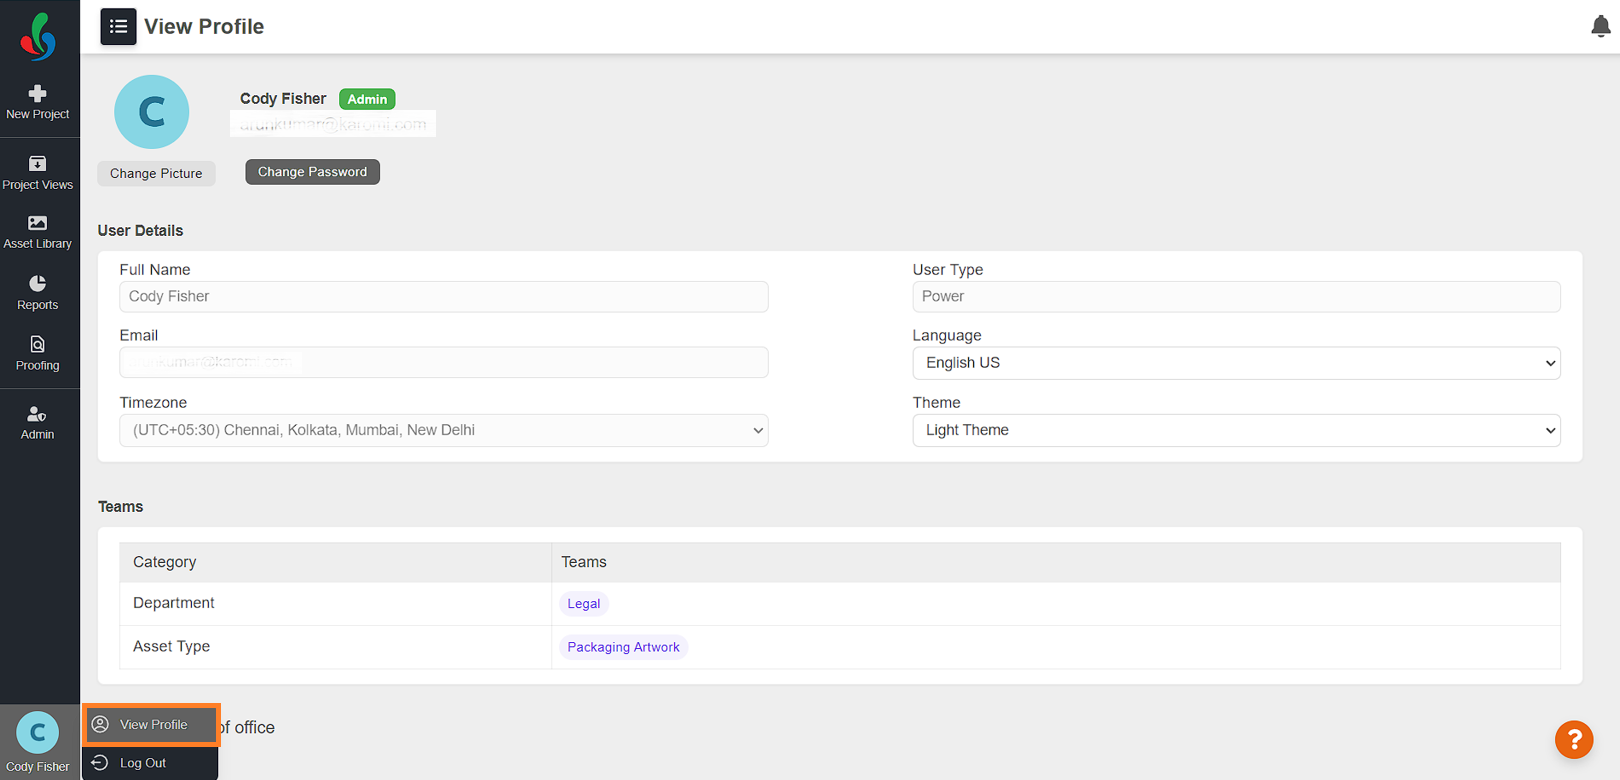The image size is (1620, 780).
Task: Click the Teams column header
Action: [1056, 562]
